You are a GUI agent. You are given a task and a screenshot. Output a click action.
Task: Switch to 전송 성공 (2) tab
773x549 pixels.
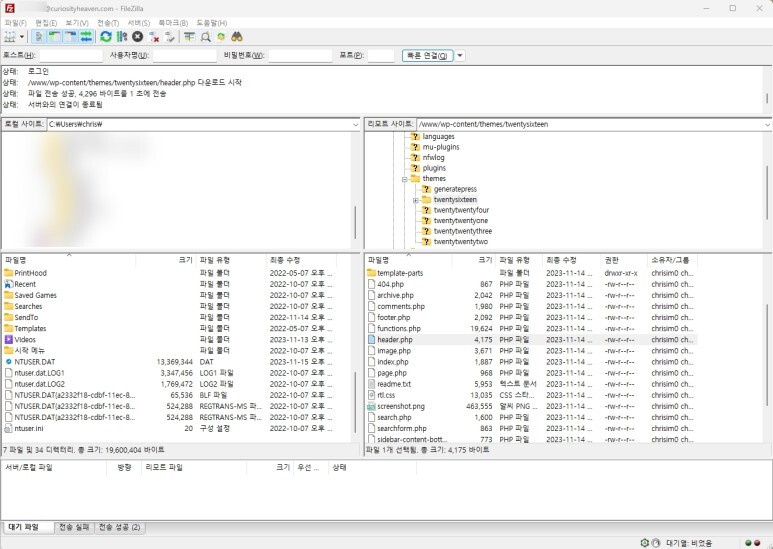[119, 527]
